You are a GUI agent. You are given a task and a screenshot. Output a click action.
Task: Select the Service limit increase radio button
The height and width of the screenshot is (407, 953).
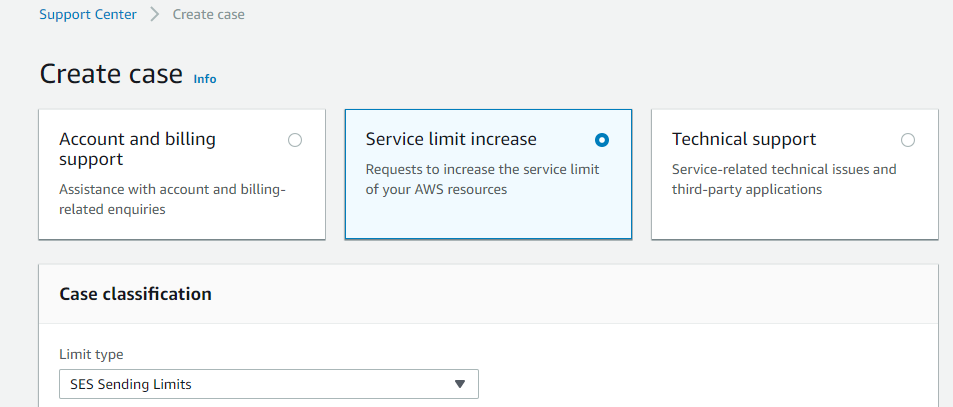click(x=602, y=140)
